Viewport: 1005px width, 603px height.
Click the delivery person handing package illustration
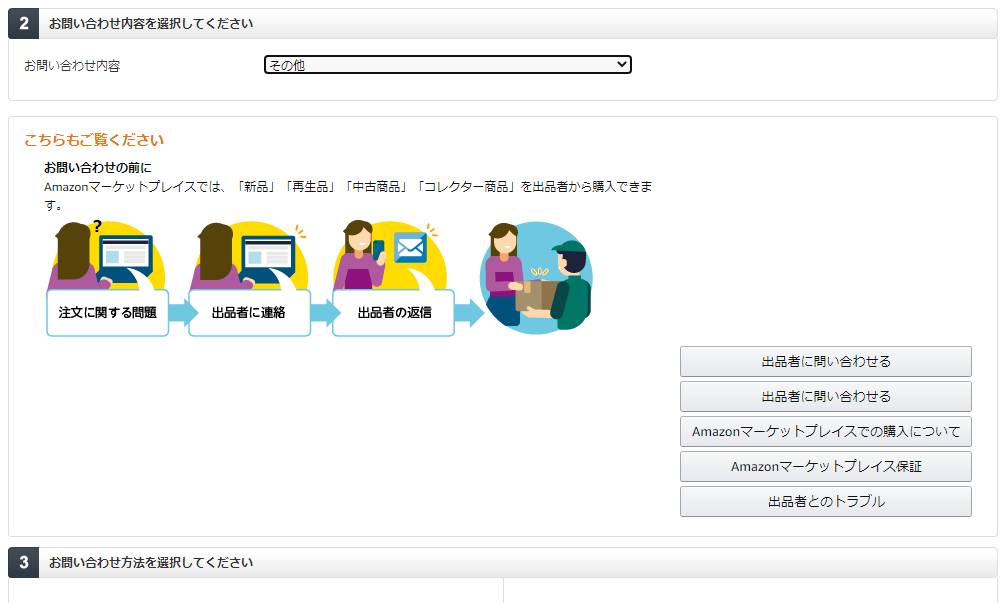tap(536, 277)
